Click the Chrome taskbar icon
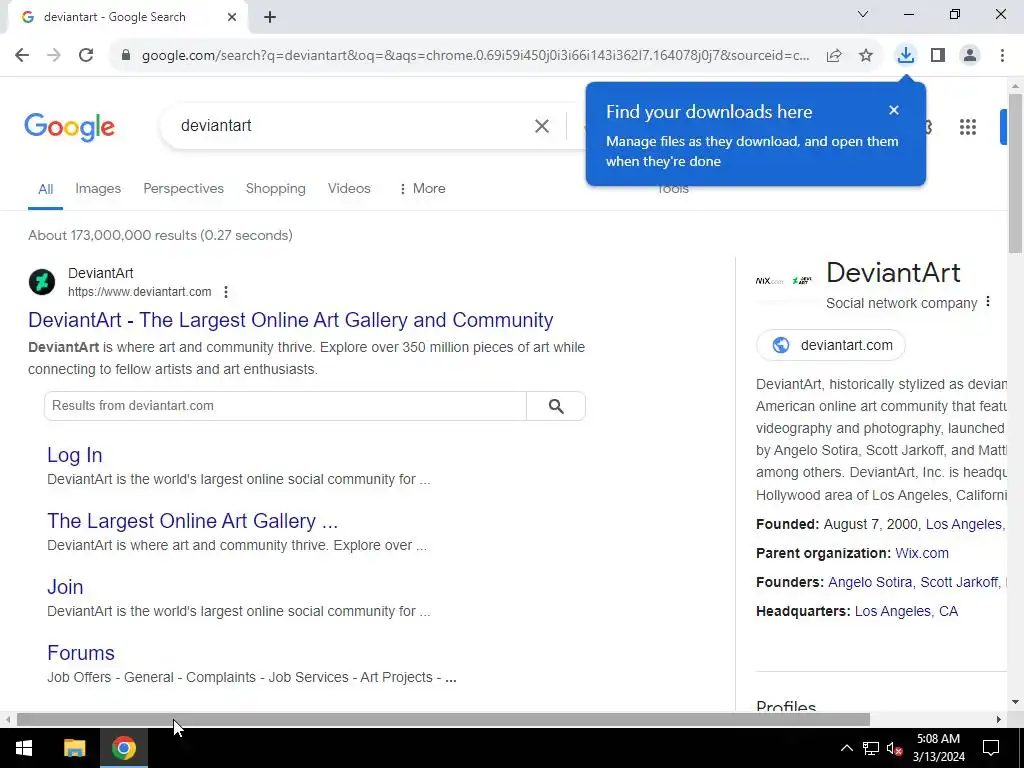 click(x=123, y=748)
